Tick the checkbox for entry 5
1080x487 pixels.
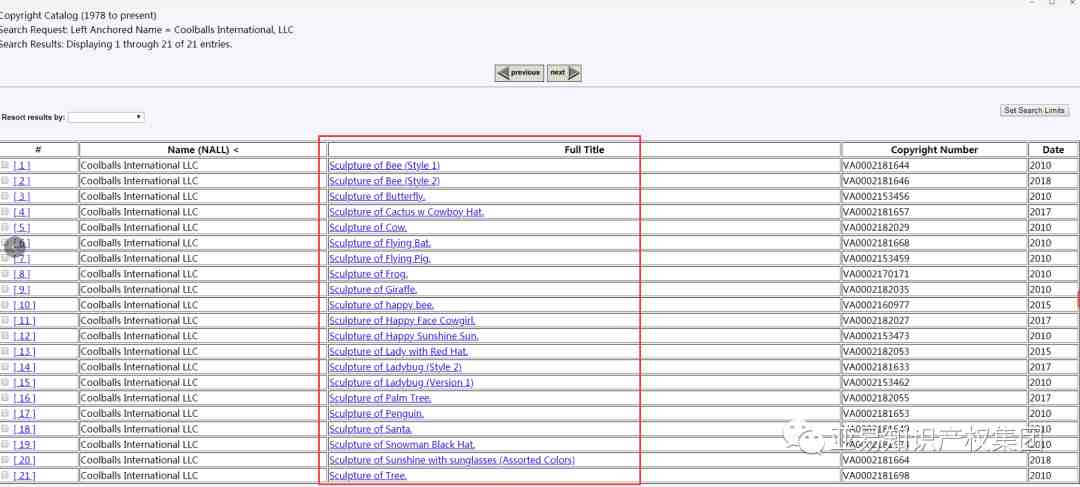tap(5, 227)
